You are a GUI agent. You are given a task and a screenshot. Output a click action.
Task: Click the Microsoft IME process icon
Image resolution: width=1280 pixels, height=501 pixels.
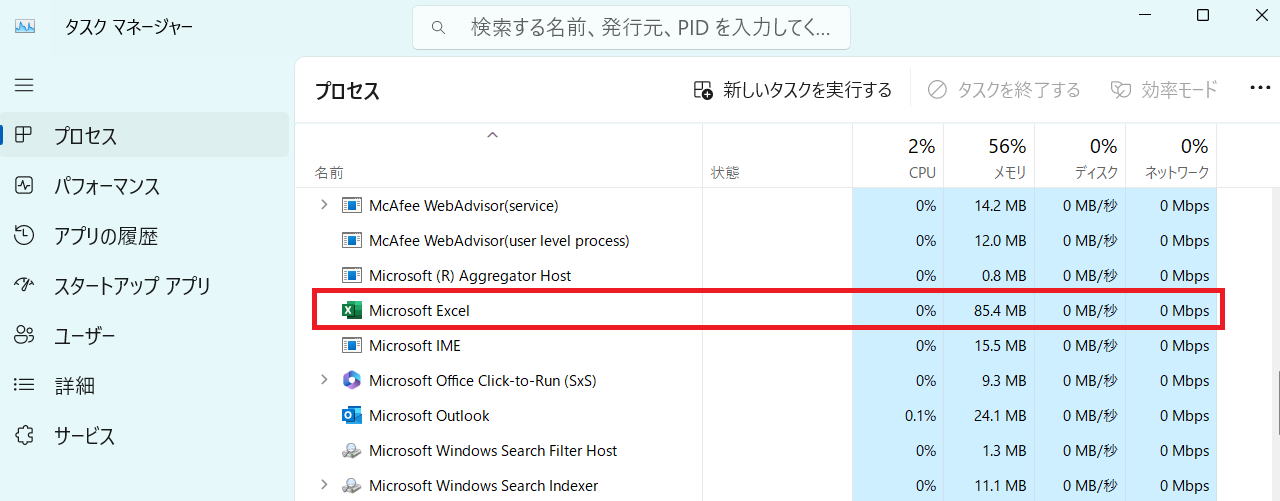pos(351,346)
